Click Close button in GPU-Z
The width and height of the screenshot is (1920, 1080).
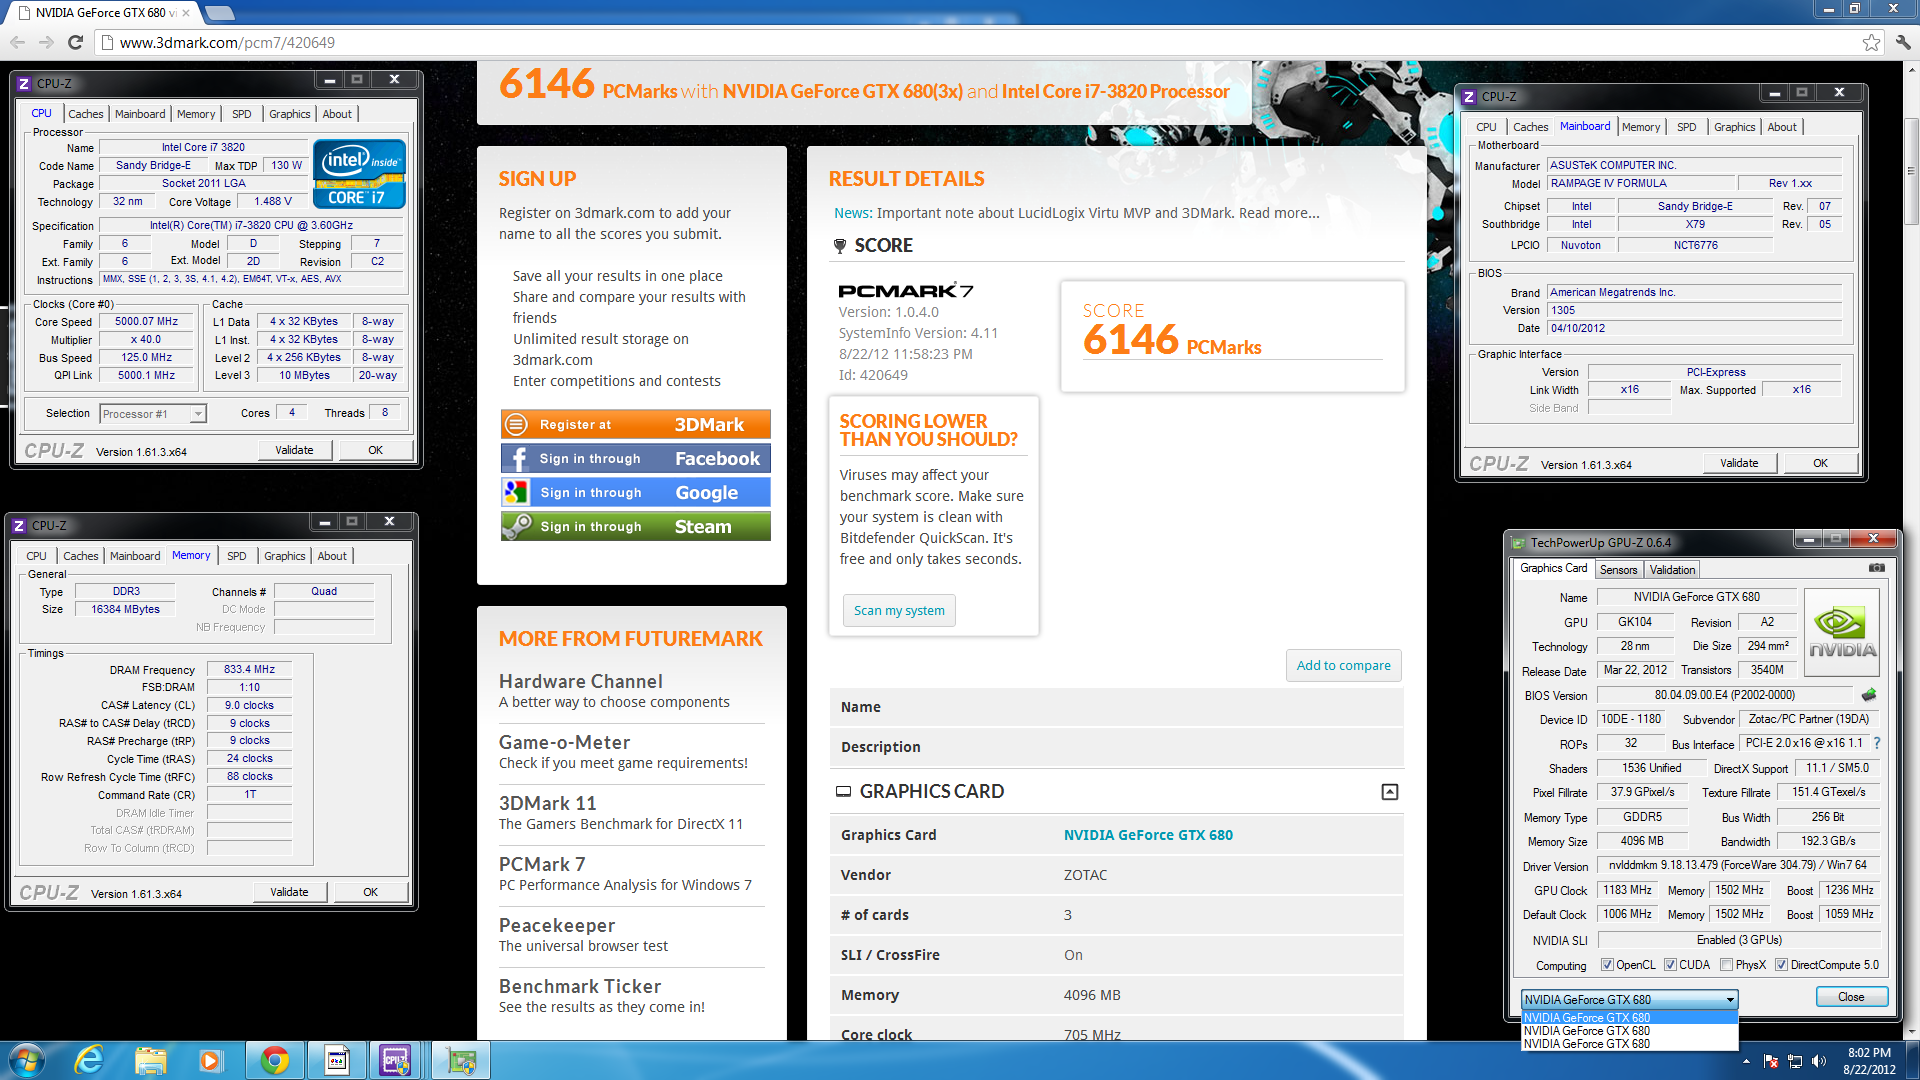(x=1851, y=997)
